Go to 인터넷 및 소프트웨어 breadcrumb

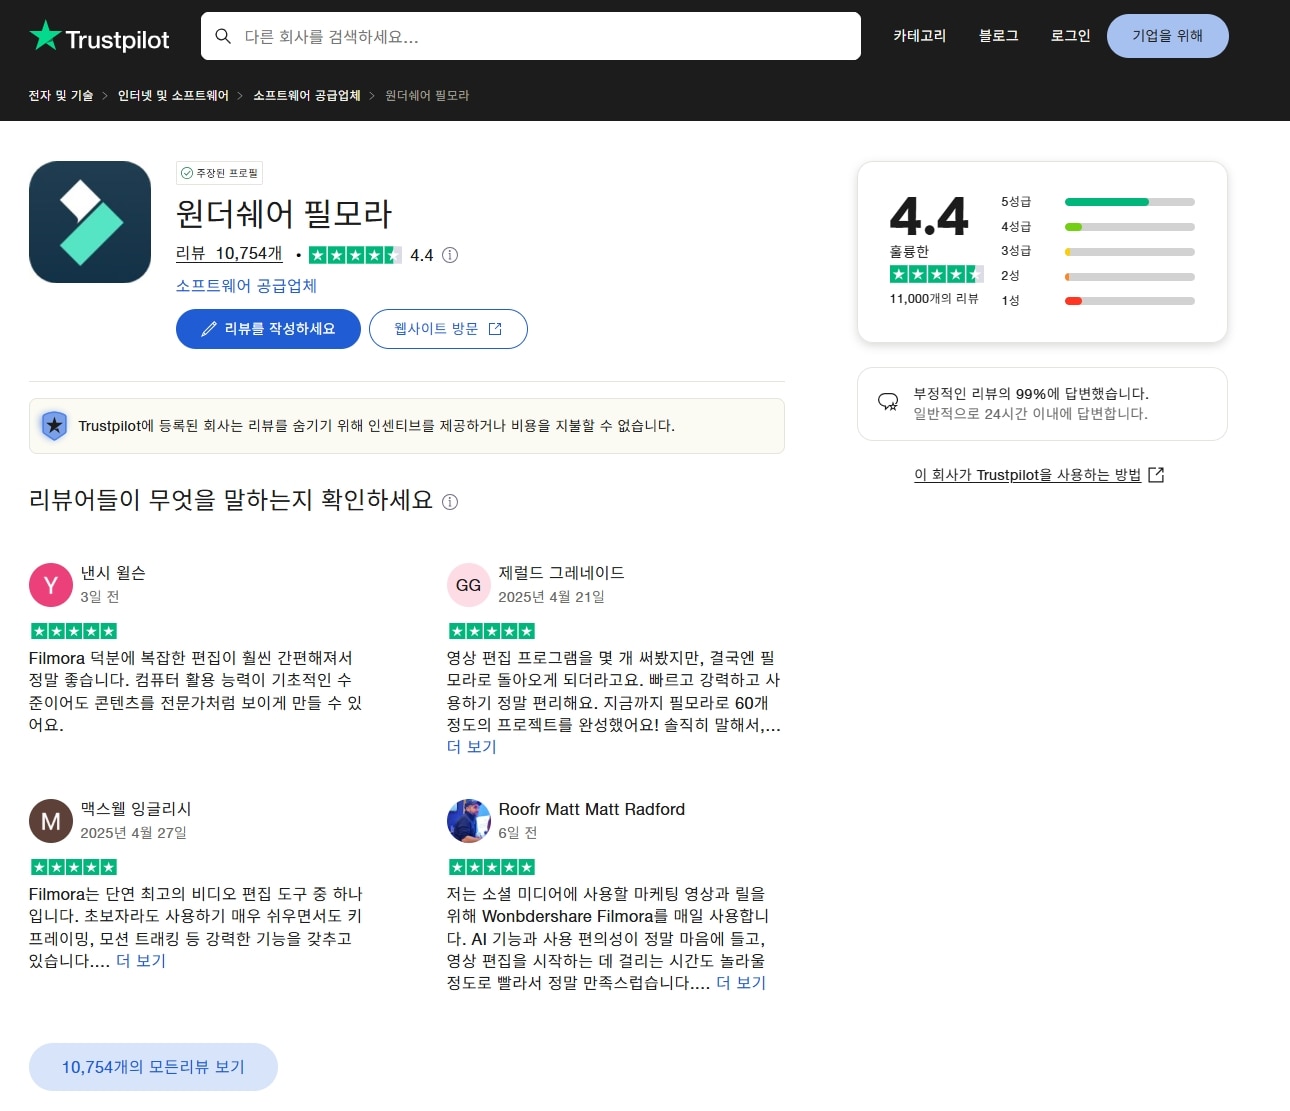[x=173, y=96]
